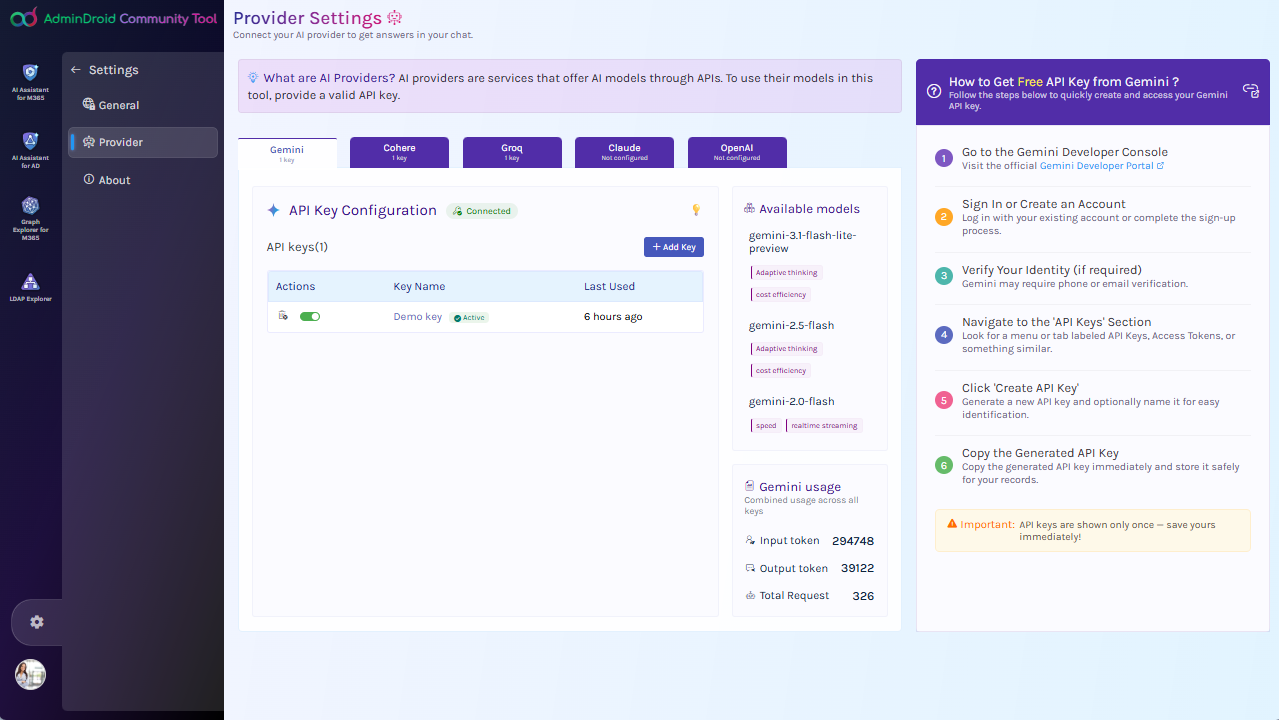Image resolution: width=1279 pixels, height=720 pixels.
Task: Open the Gemini Developer Portal link
Action: coord(1100,166)
